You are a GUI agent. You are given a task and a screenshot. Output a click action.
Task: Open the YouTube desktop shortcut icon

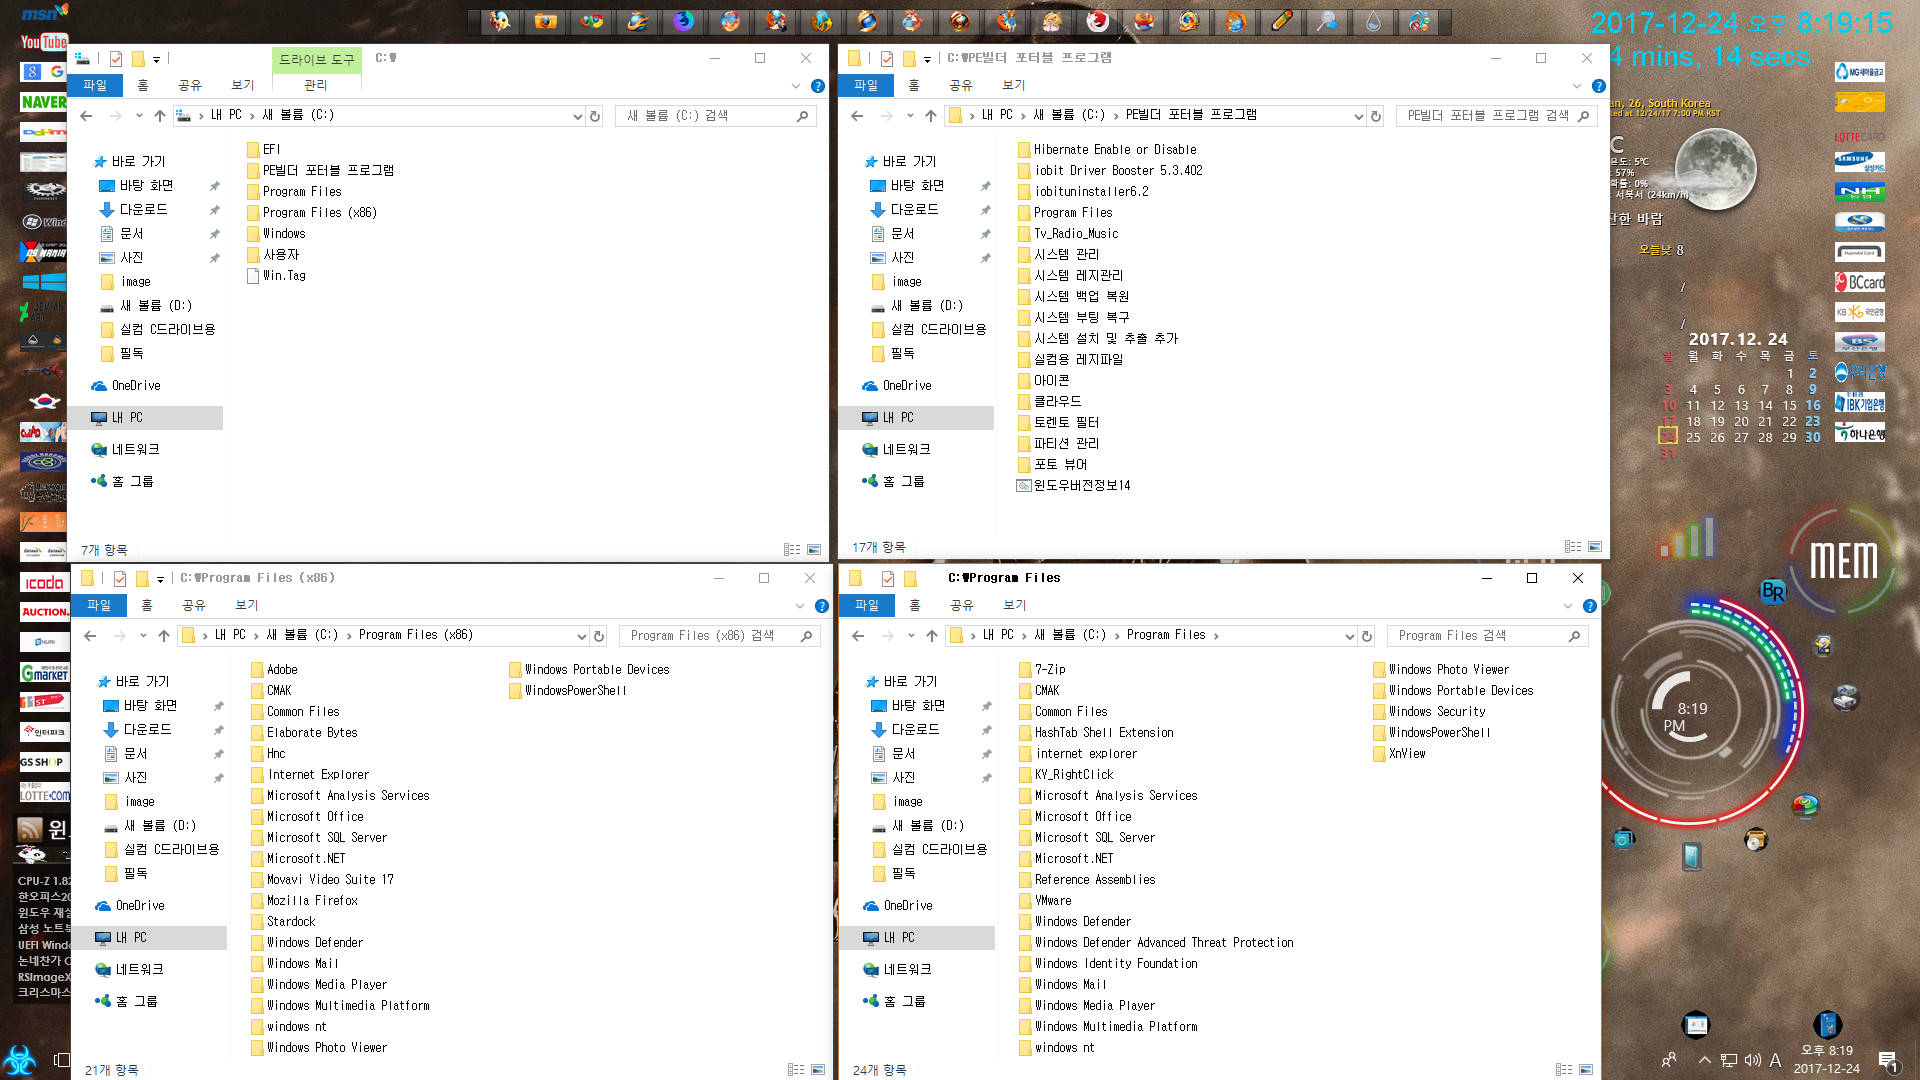[44, 42]
